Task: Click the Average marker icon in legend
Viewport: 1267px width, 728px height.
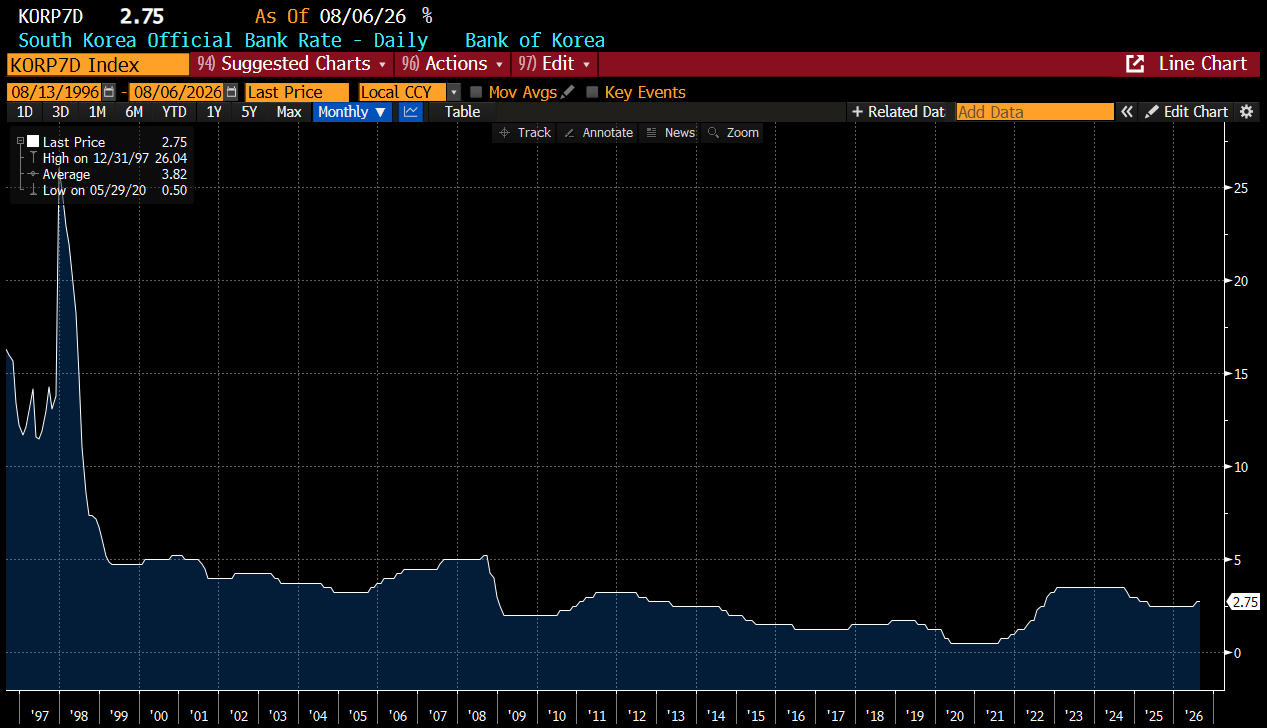Action: 33,174
